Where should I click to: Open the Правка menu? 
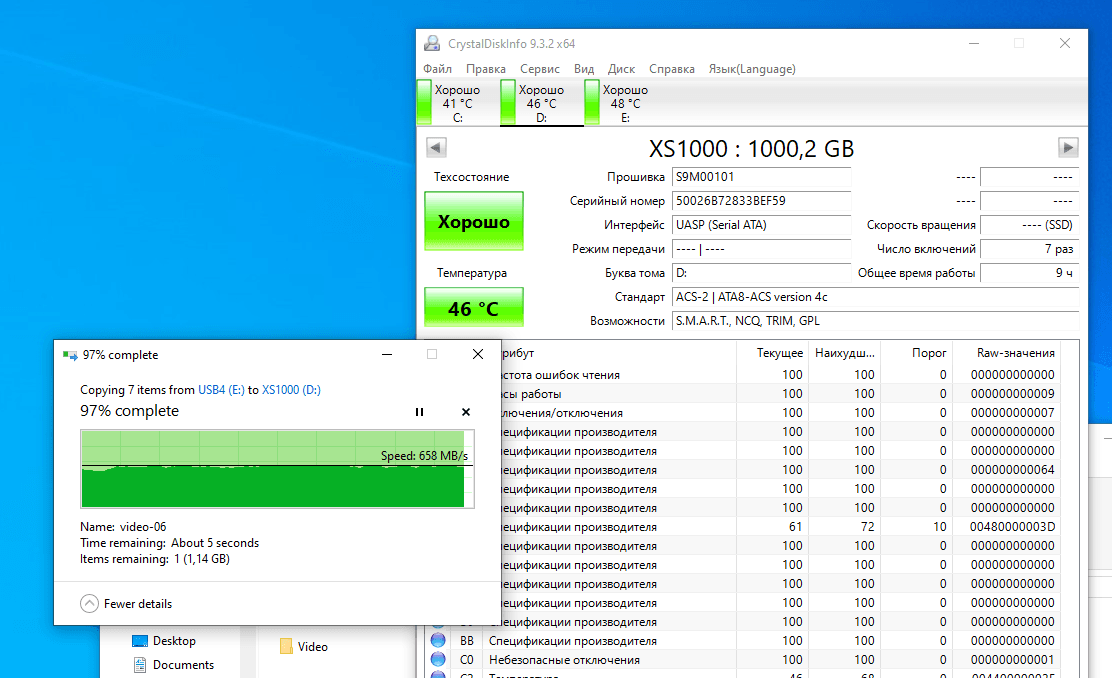(x=486, y=69)
